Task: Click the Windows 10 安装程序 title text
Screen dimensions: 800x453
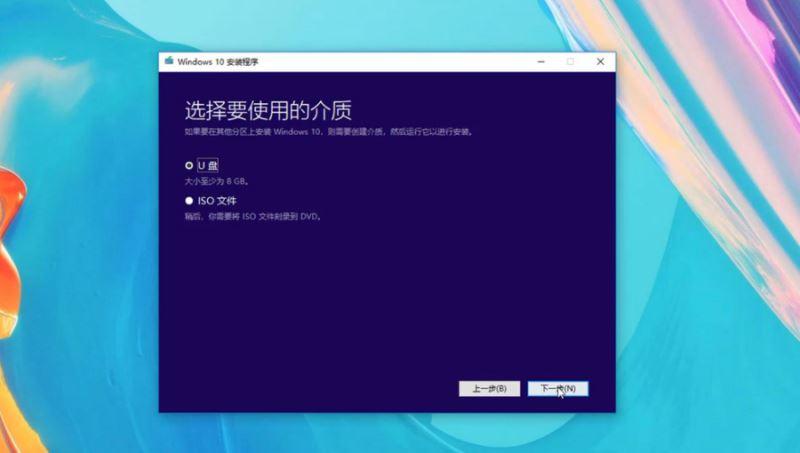Action: point(218,62)
